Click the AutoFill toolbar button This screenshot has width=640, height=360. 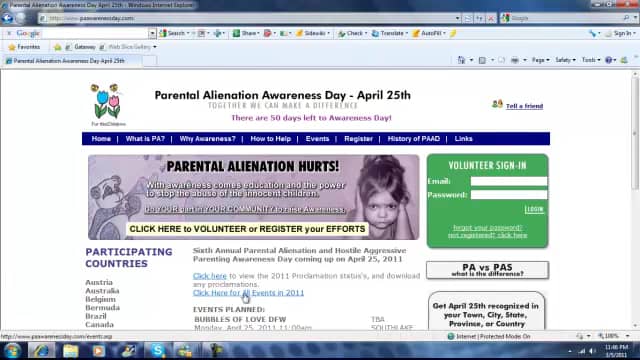tap(428, 33)
